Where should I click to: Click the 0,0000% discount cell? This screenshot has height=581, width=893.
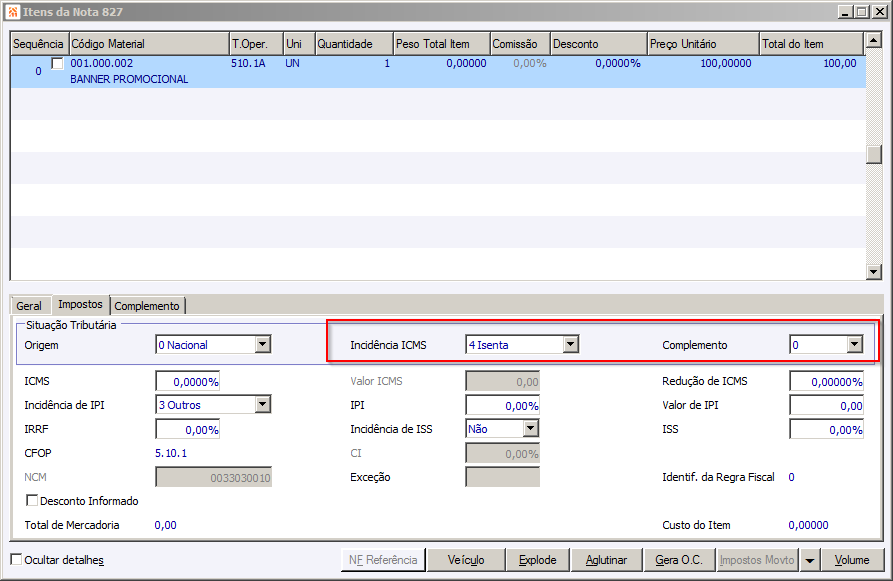[x=617, y=63]
